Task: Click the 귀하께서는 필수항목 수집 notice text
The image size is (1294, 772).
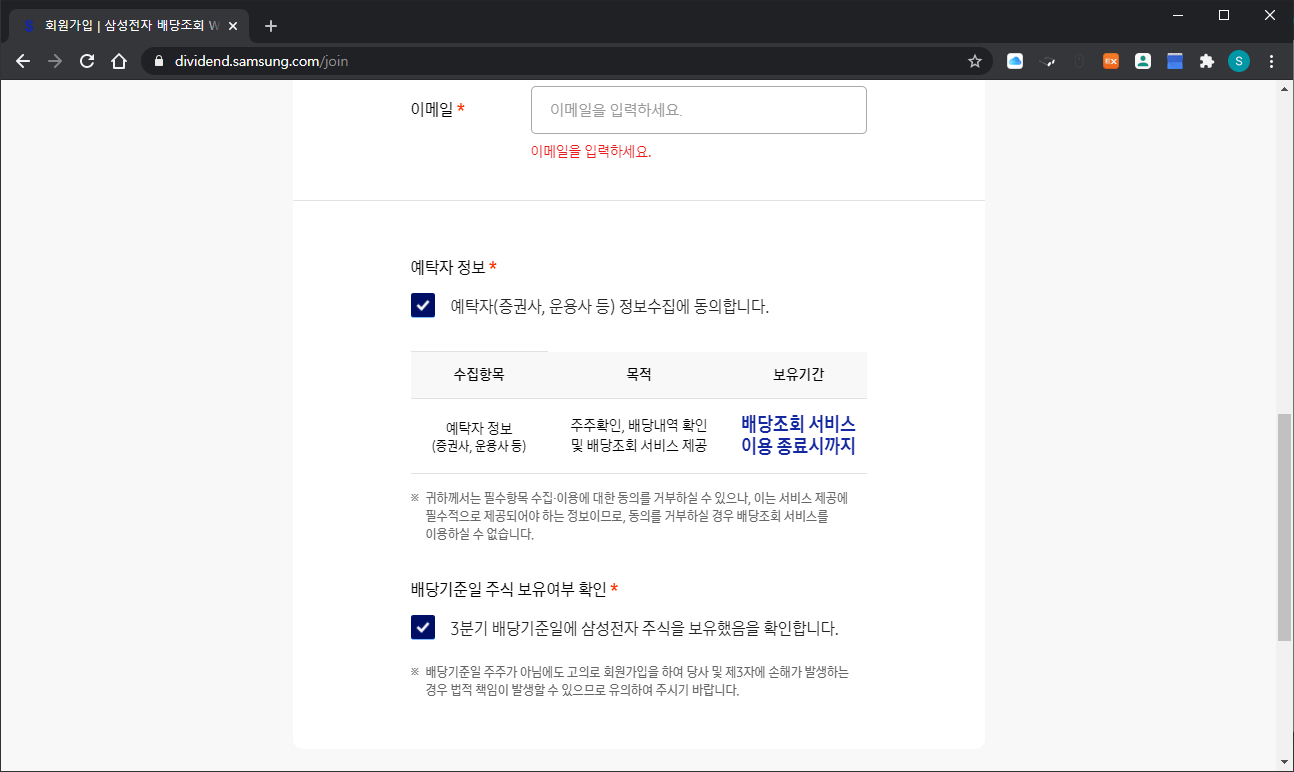Action: pyautogui.click(x=629, y=515)
